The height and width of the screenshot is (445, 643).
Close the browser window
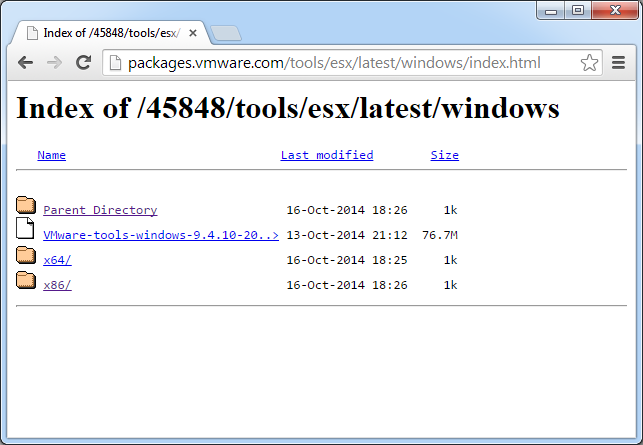[615, 10]
